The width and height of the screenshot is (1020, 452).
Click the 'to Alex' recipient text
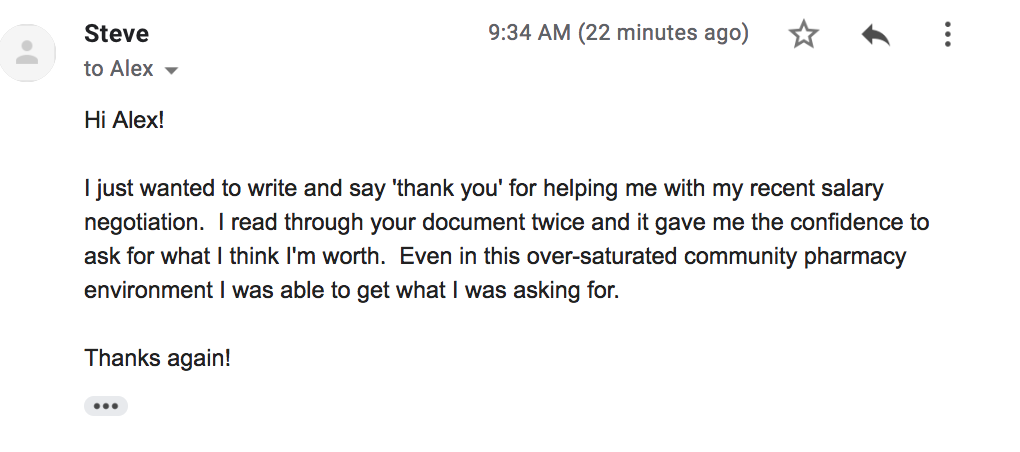point(119,70)
